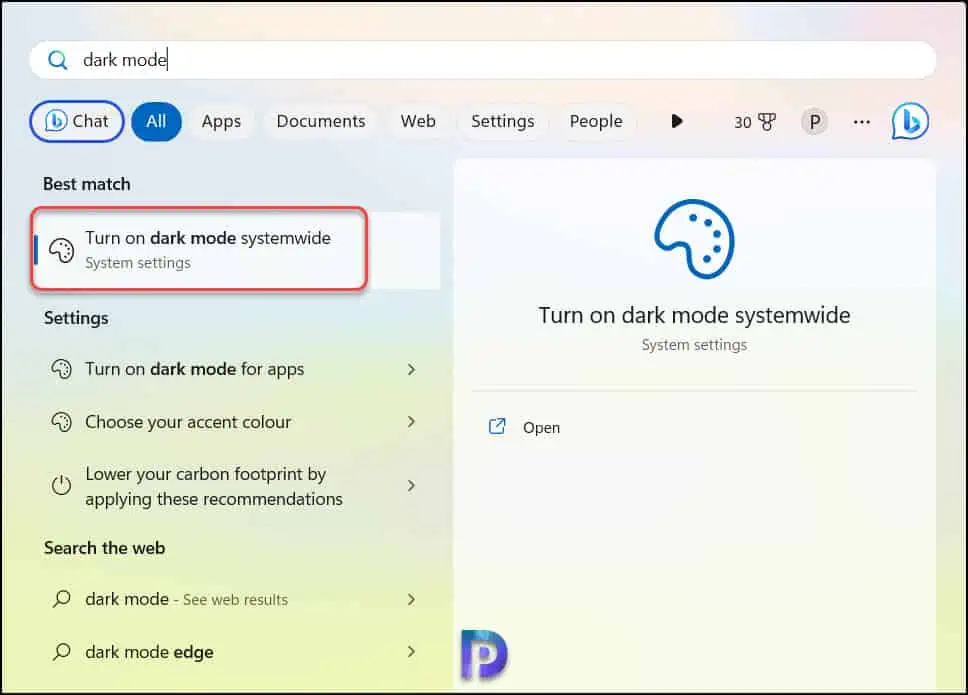Switch to the People filter
This screenshot has height=695, width=968.
pos(596,121)
